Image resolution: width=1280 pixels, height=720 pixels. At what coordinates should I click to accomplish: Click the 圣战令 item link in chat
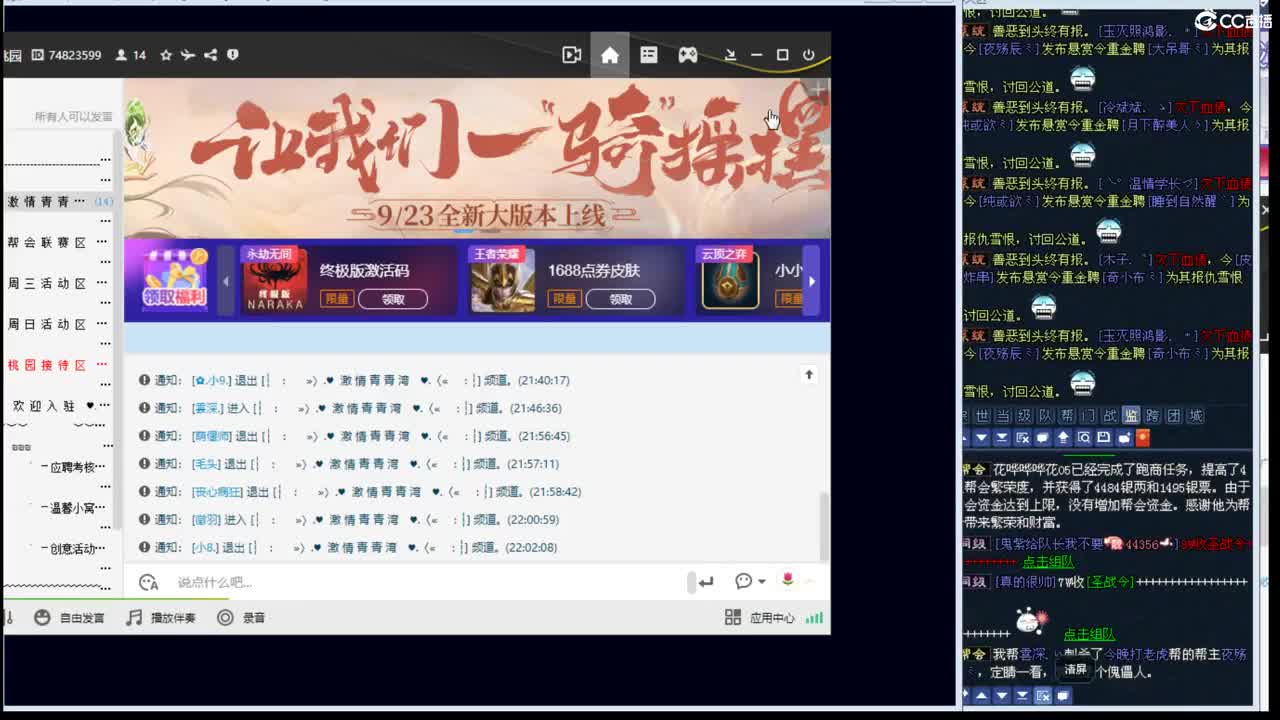(x=1110, y=582)
